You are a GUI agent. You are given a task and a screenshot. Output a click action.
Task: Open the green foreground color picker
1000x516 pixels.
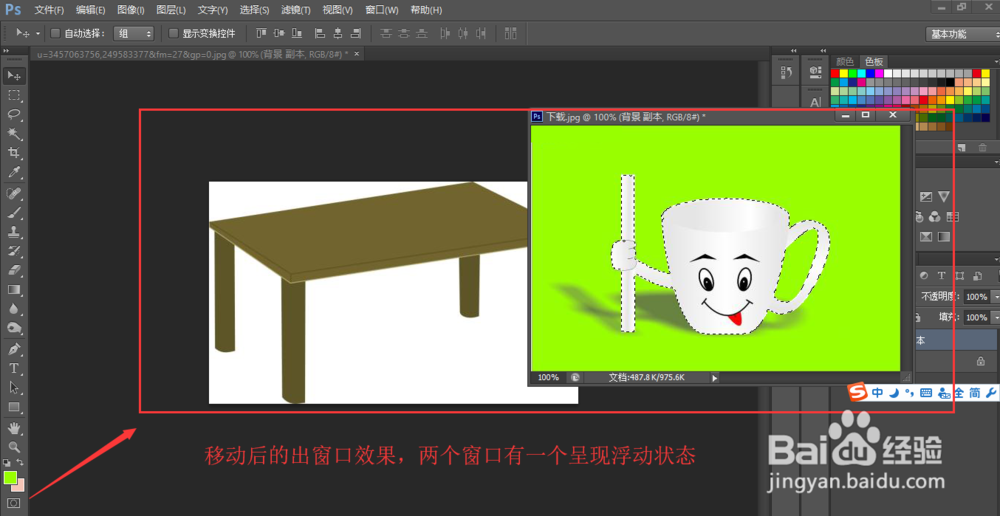click(x=10, y=477)
